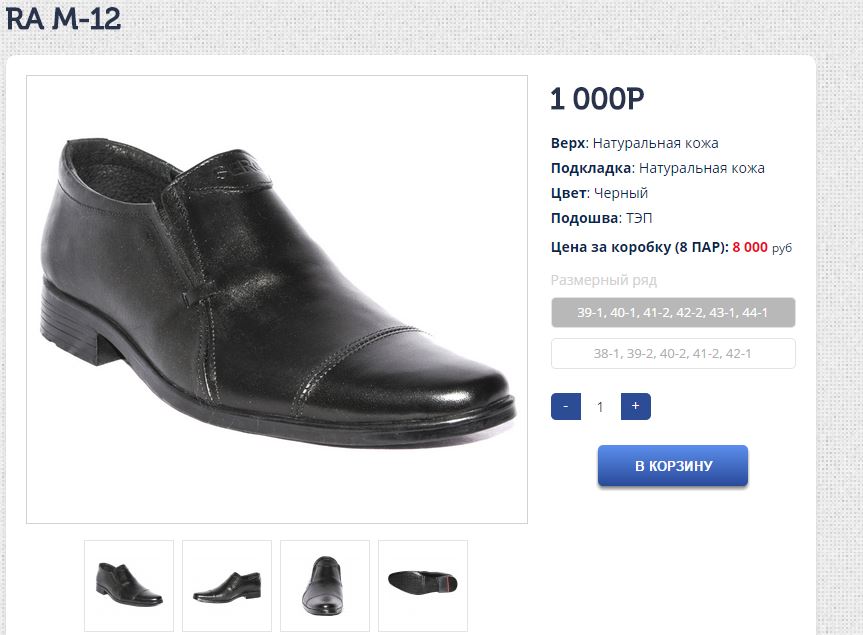863x635 pixels.
Task: Click the quantity input field
Action: pyautogui.click(x=601, y=407)
